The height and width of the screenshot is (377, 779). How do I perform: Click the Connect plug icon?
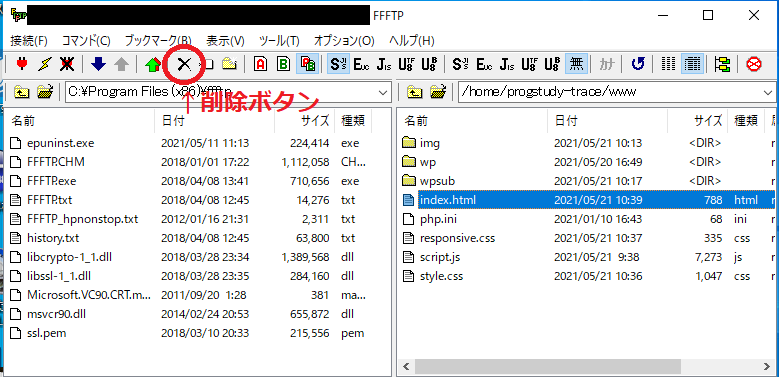click(x=22, y=64)
